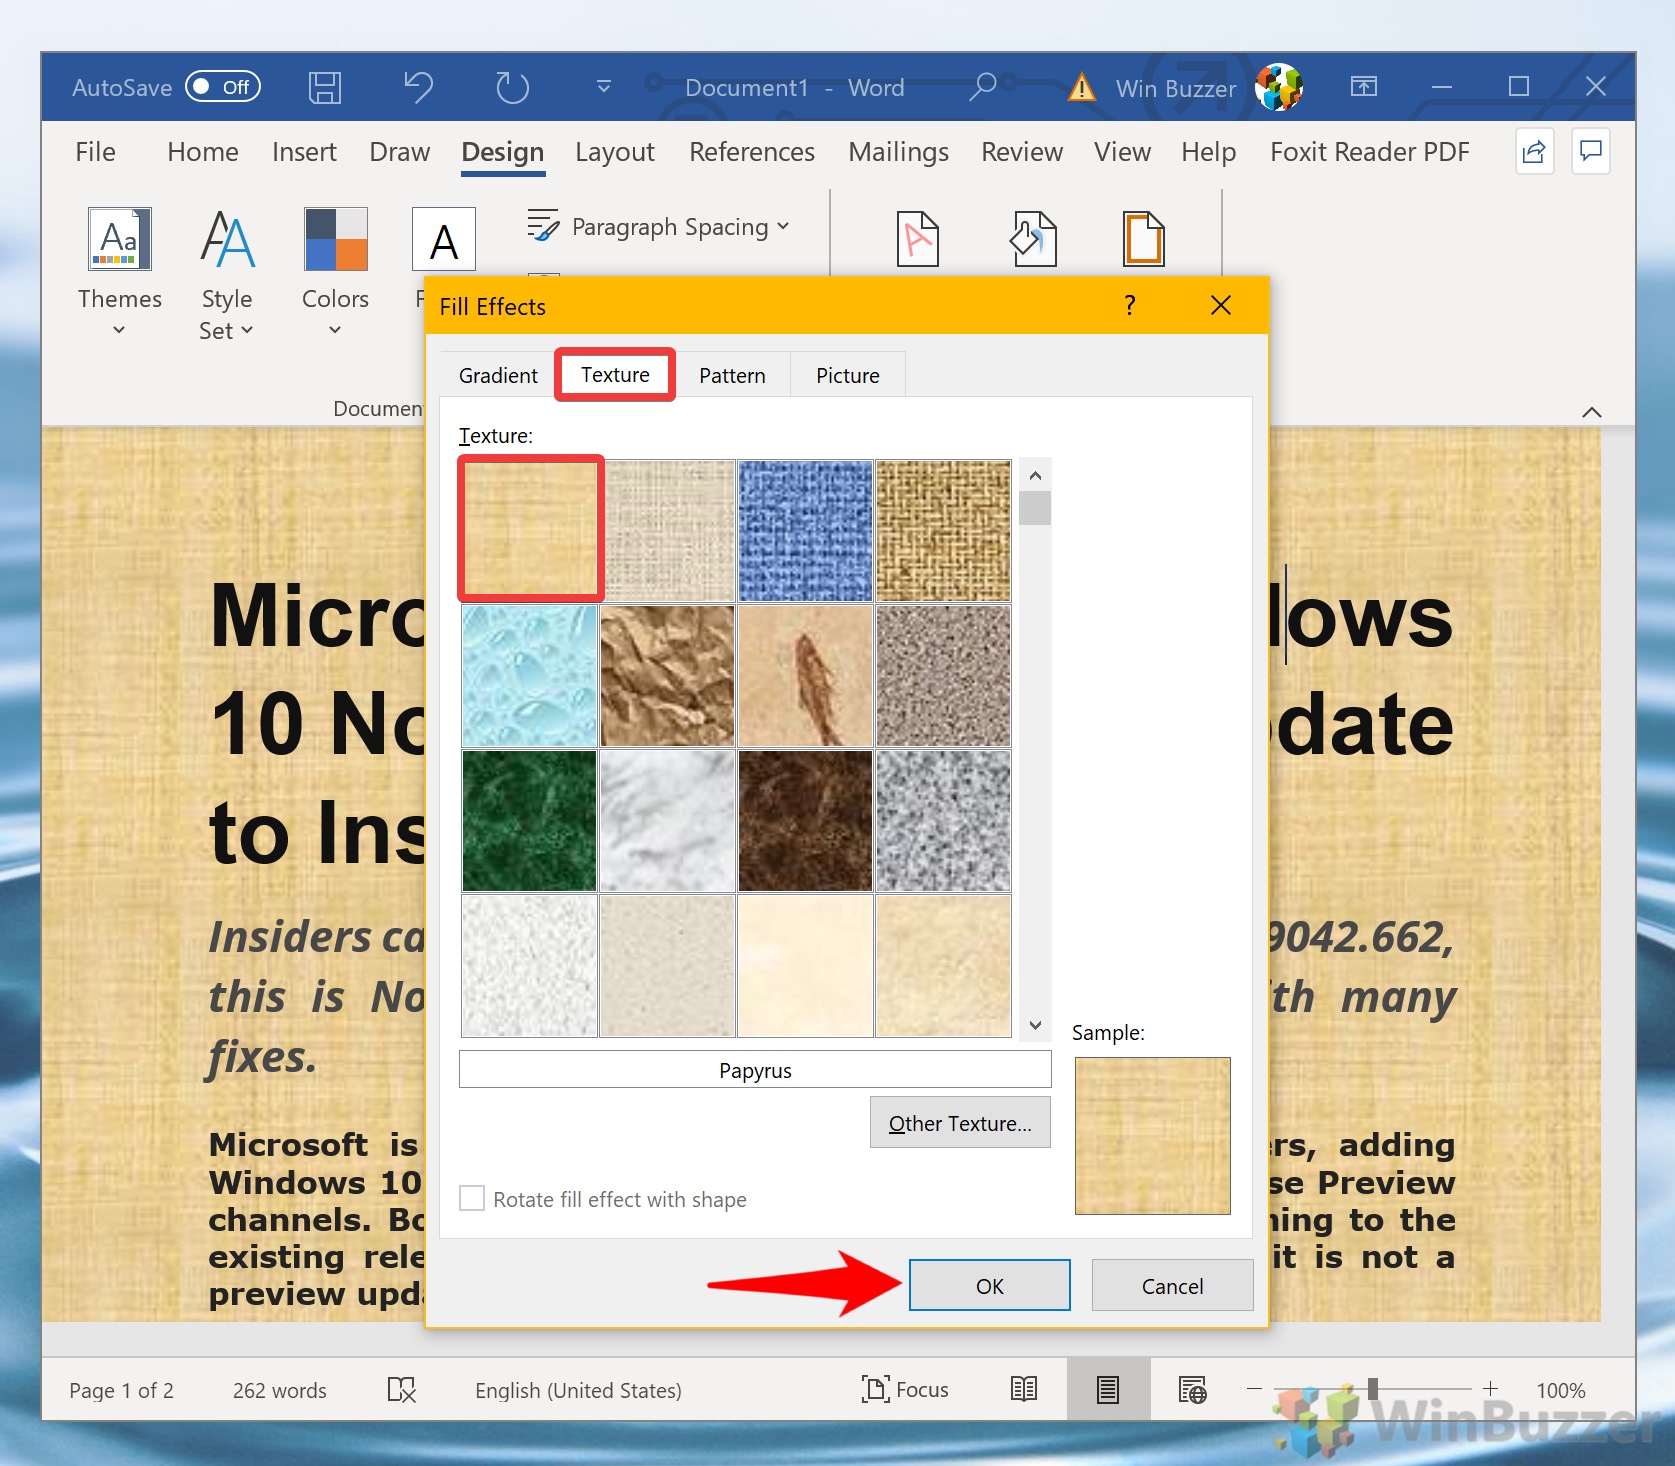
Task: Open Focus mode in status bar
Action: click(x=905, y=1389)
